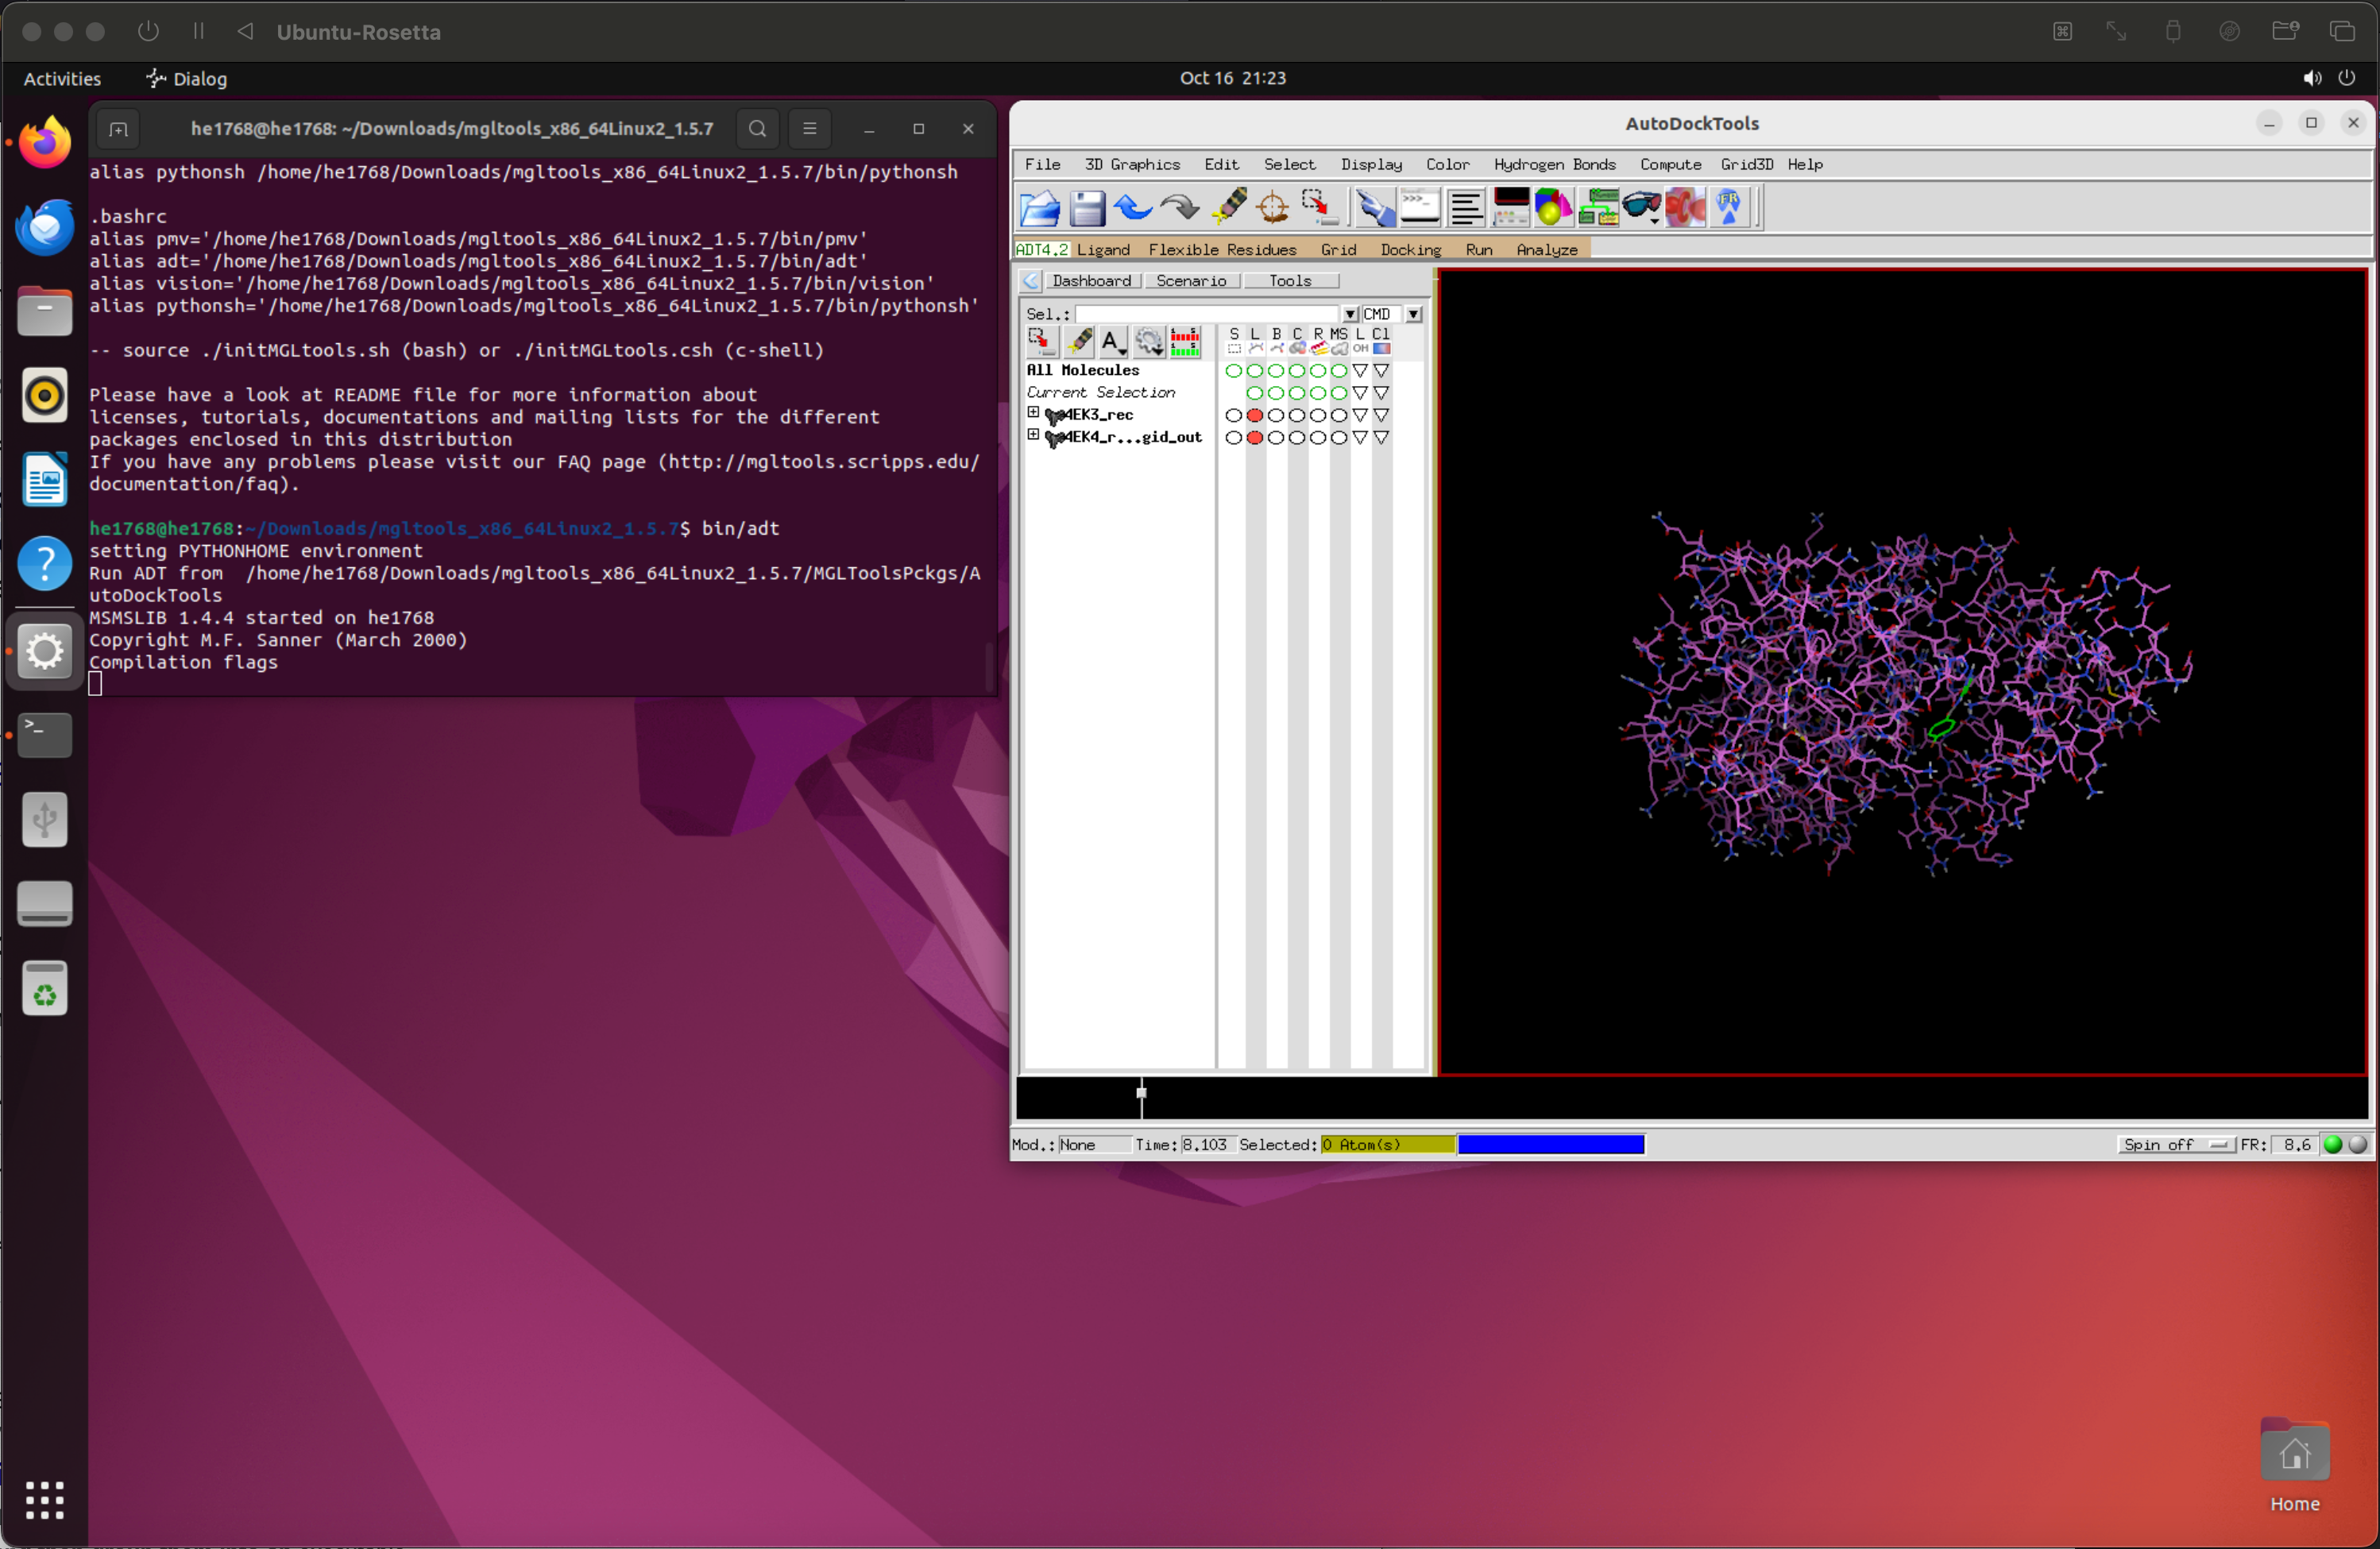This screenshot has height=1549, width=2380.
Task: Expand the 4EK4_r...gid_out tree node
Action: [x=1033, y=434]
